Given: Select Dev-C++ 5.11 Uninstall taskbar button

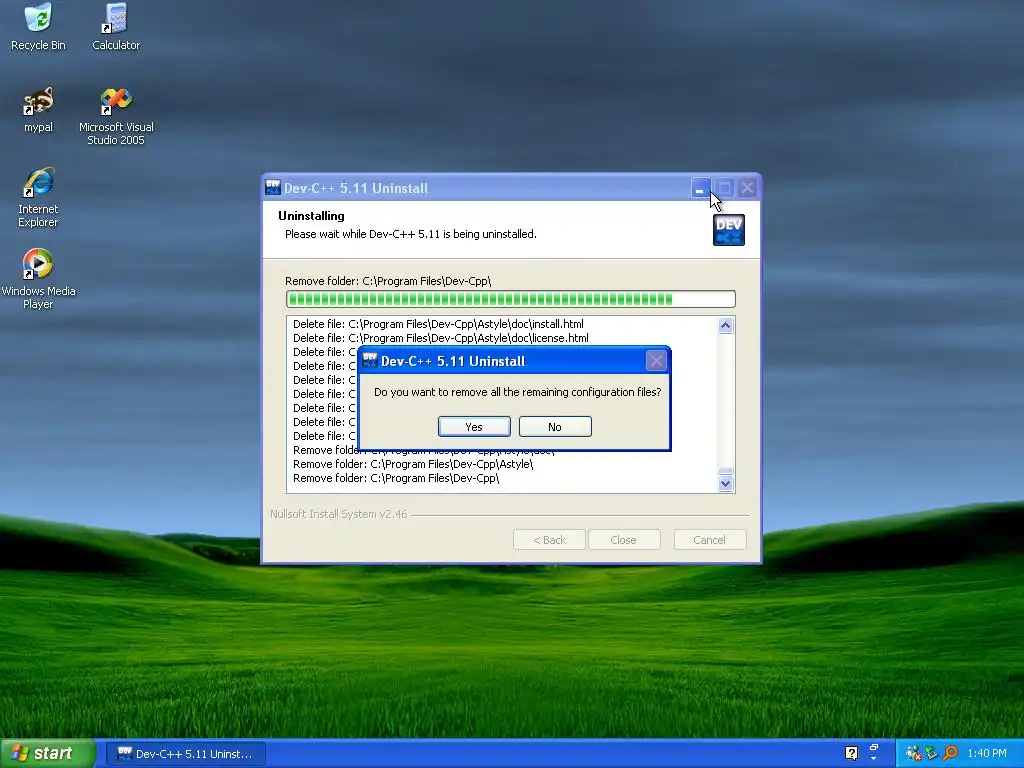Looking at the screenshot, I should (x=185, y=754).
